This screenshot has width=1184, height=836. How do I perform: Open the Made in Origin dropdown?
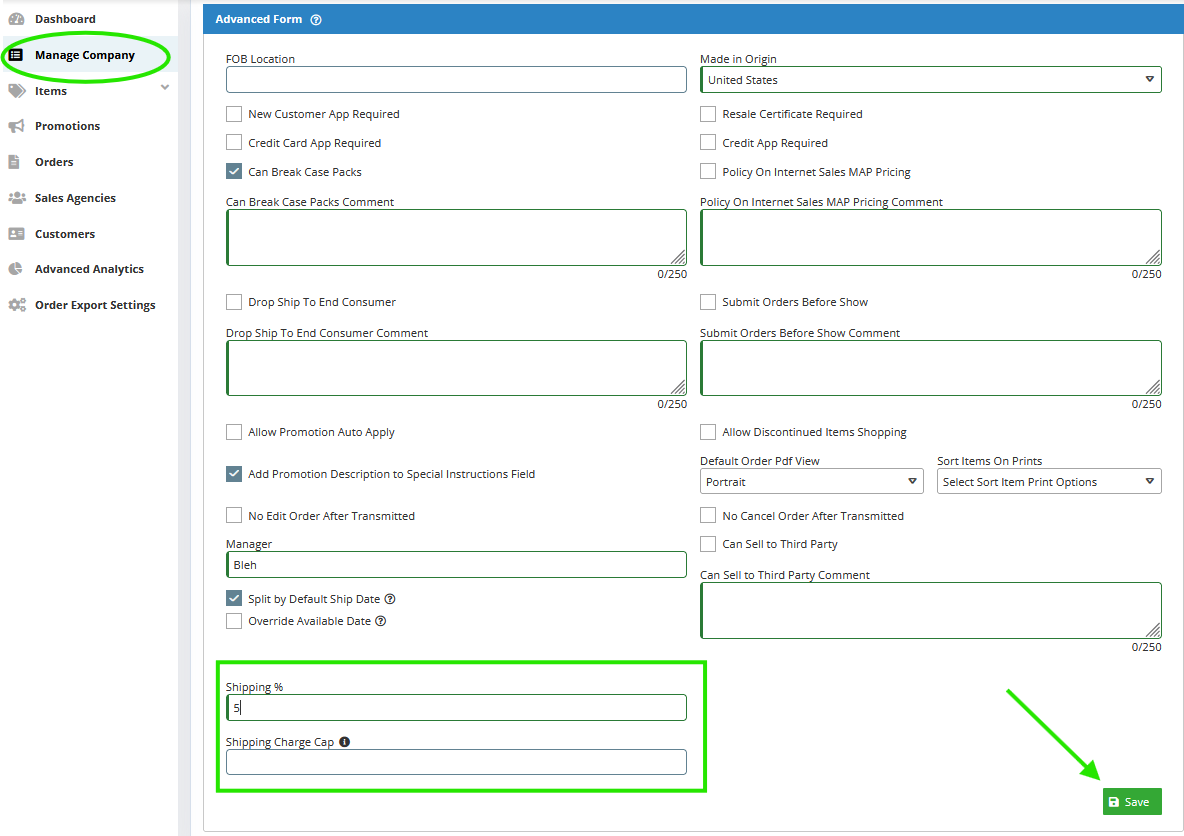(x=930, y=80)
